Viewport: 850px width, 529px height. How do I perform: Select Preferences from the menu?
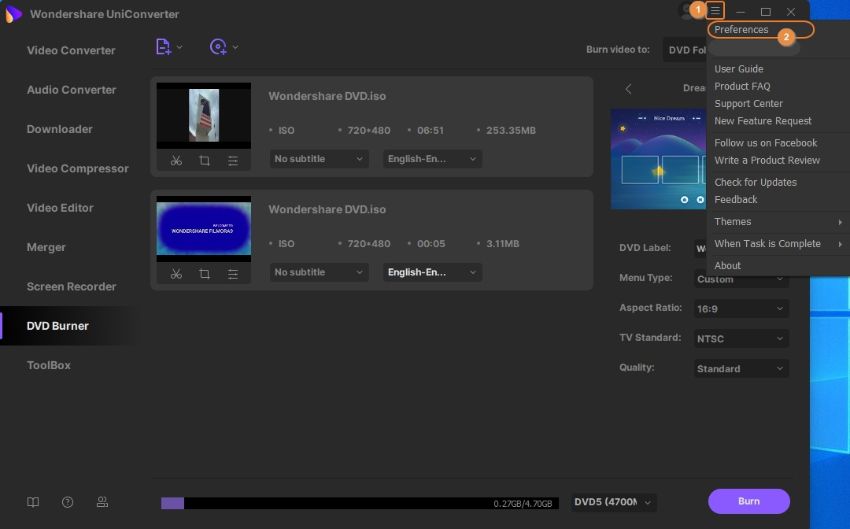741,30
